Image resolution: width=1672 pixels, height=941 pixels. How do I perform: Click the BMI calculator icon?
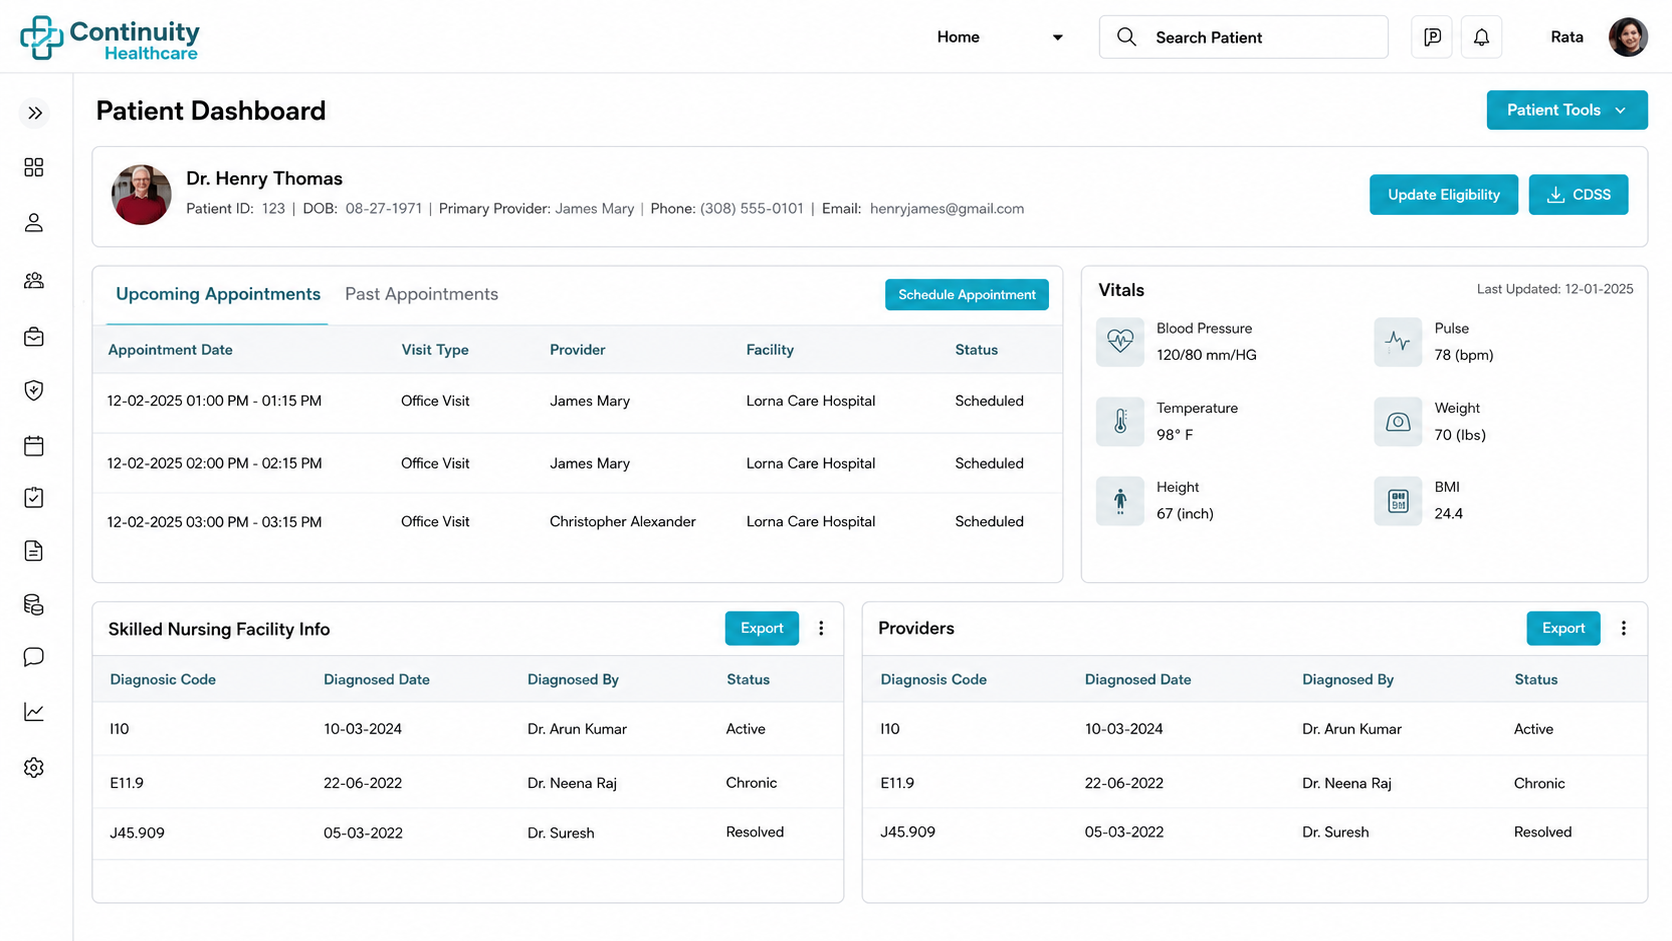[x=1398, y=501]
